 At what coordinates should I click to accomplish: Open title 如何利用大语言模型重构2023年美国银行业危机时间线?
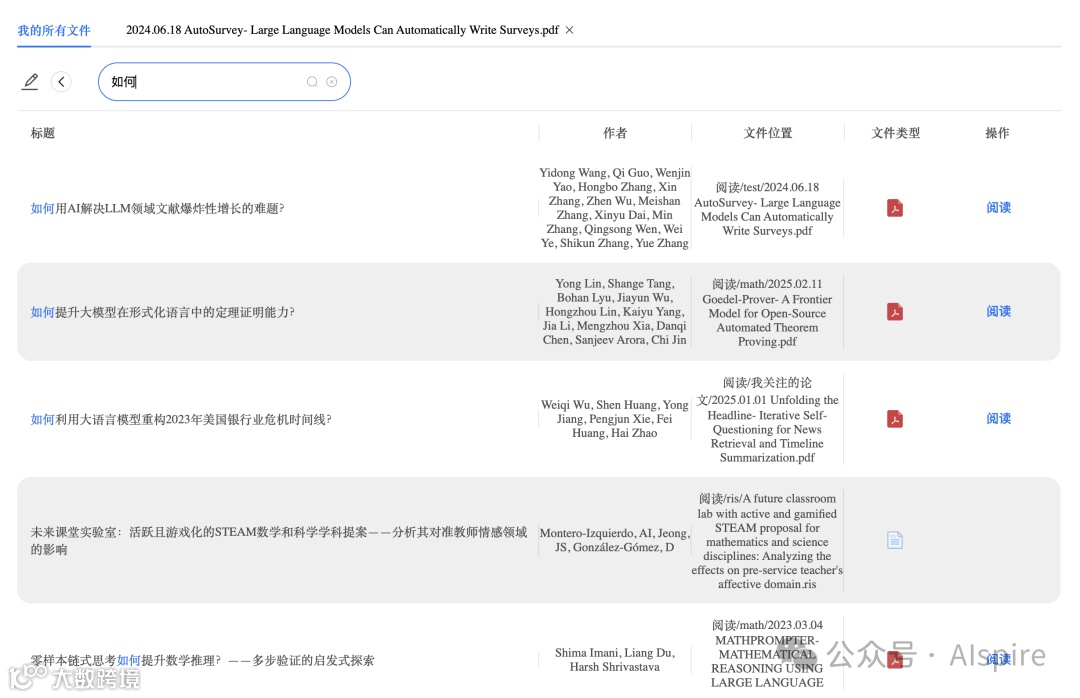[x=181, y=419]
